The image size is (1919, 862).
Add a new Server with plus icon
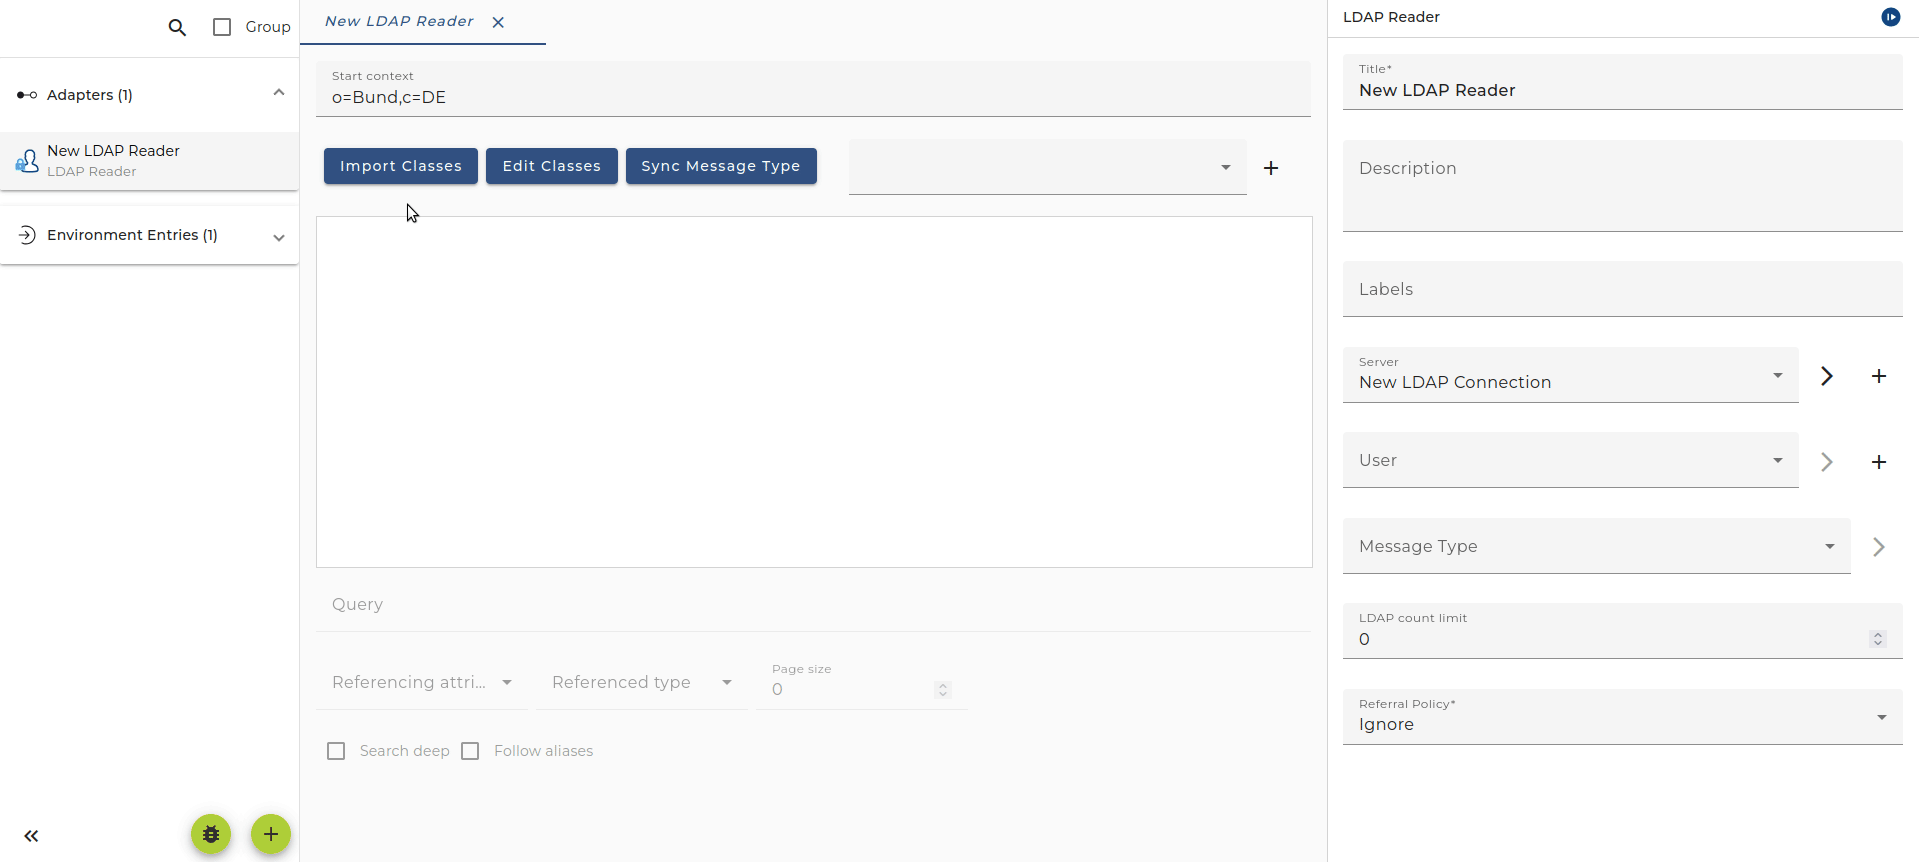(x=1879, y=376)
